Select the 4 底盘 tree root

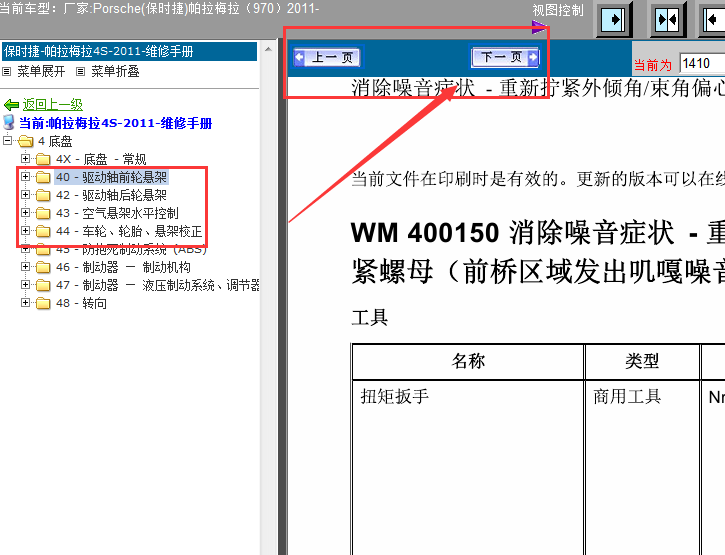pyautogui.click(x=55, y=141)
